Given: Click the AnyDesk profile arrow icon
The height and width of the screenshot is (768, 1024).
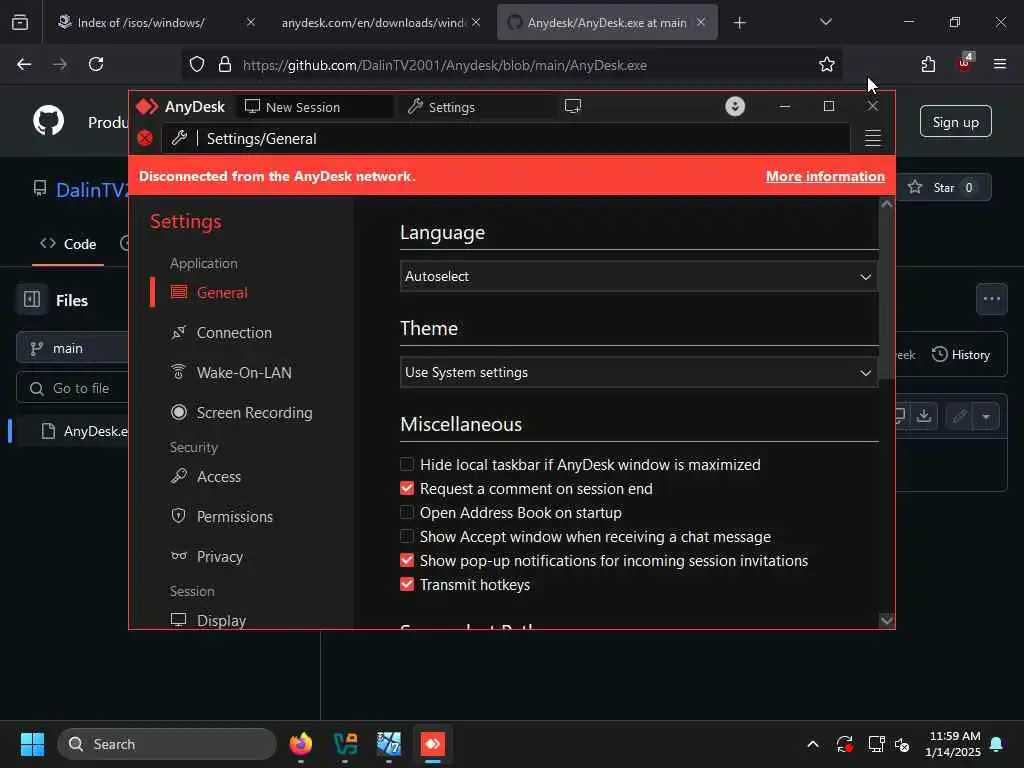Looking at the screenshot, I should click(x=735, y=106).
